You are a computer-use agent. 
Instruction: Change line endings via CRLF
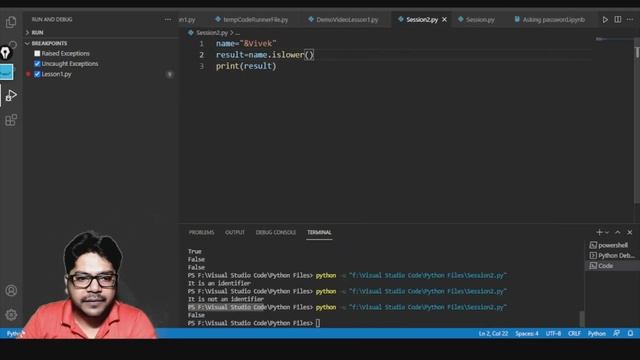point(574,333)
